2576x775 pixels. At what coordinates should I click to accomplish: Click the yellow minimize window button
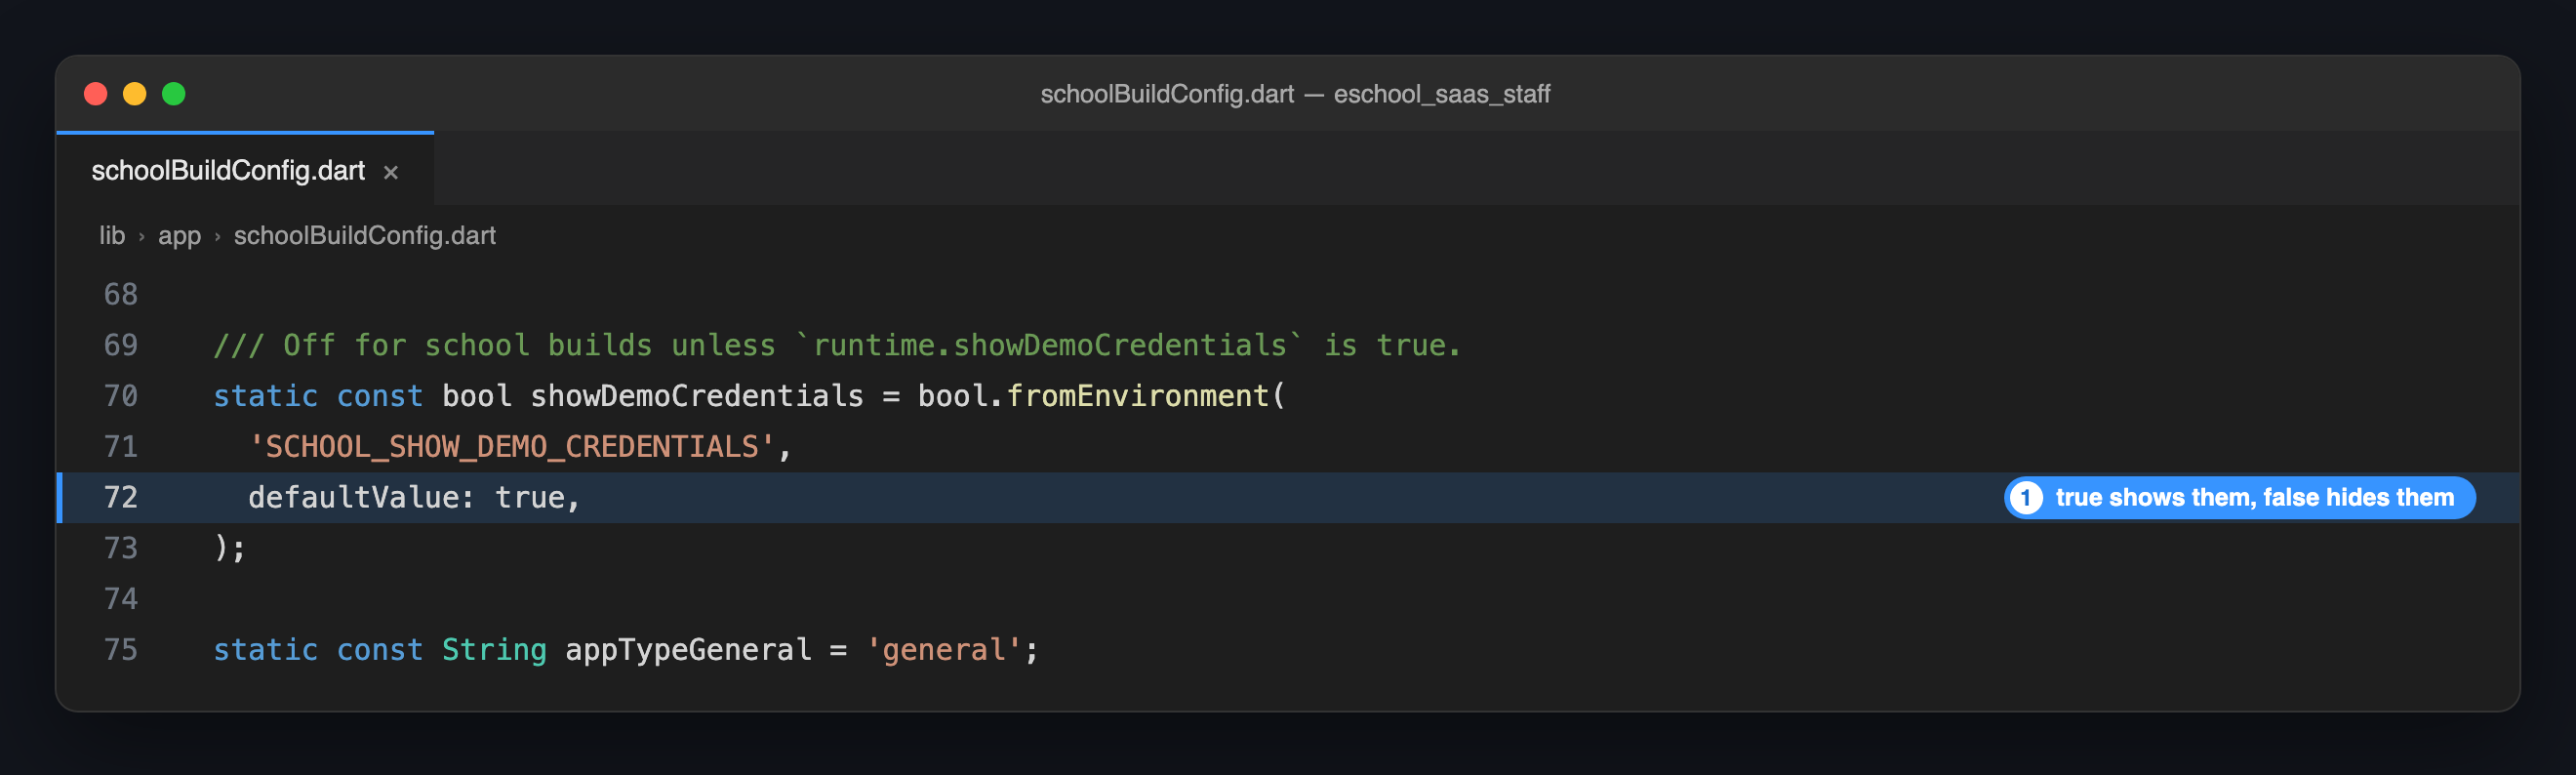(x=135, y=94)
